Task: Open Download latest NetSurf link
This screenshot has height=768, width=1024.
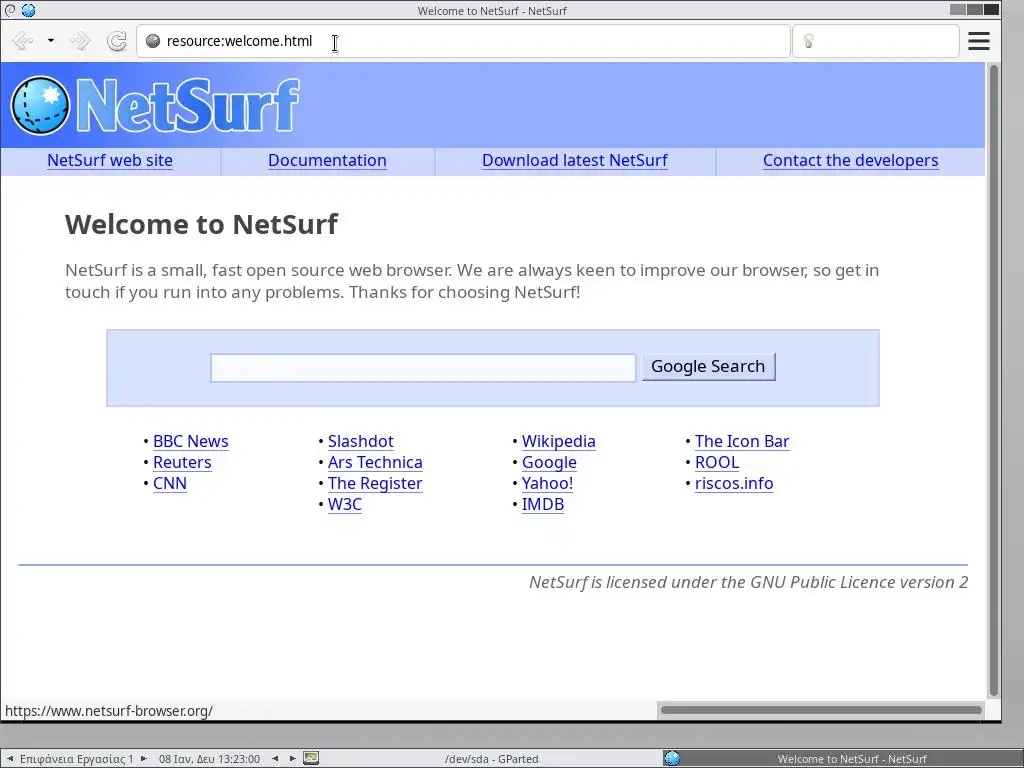Action: coord(575,161)
